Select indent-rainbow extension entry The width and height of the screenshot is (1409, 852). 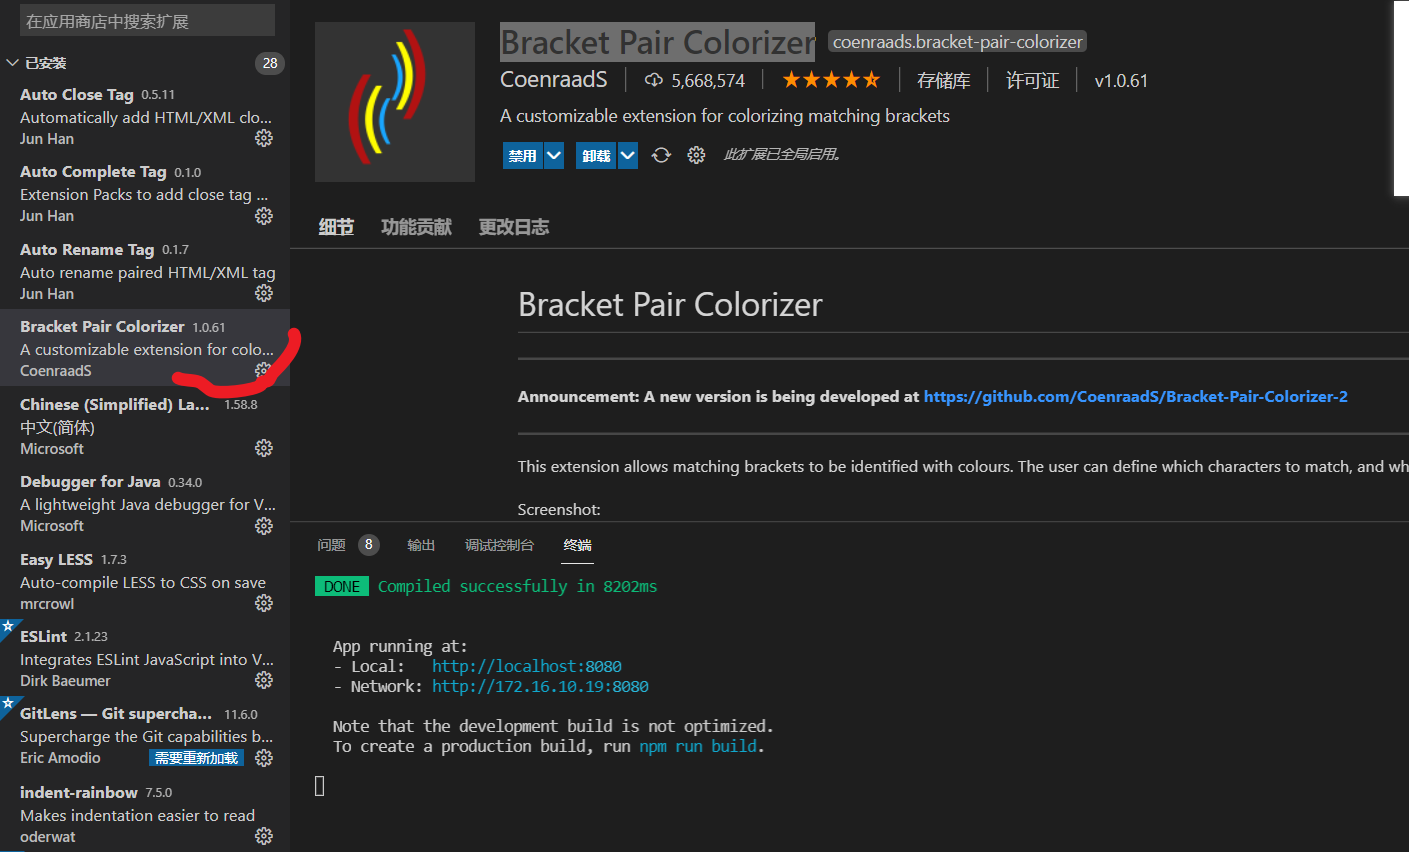click(x=145, y=813)
